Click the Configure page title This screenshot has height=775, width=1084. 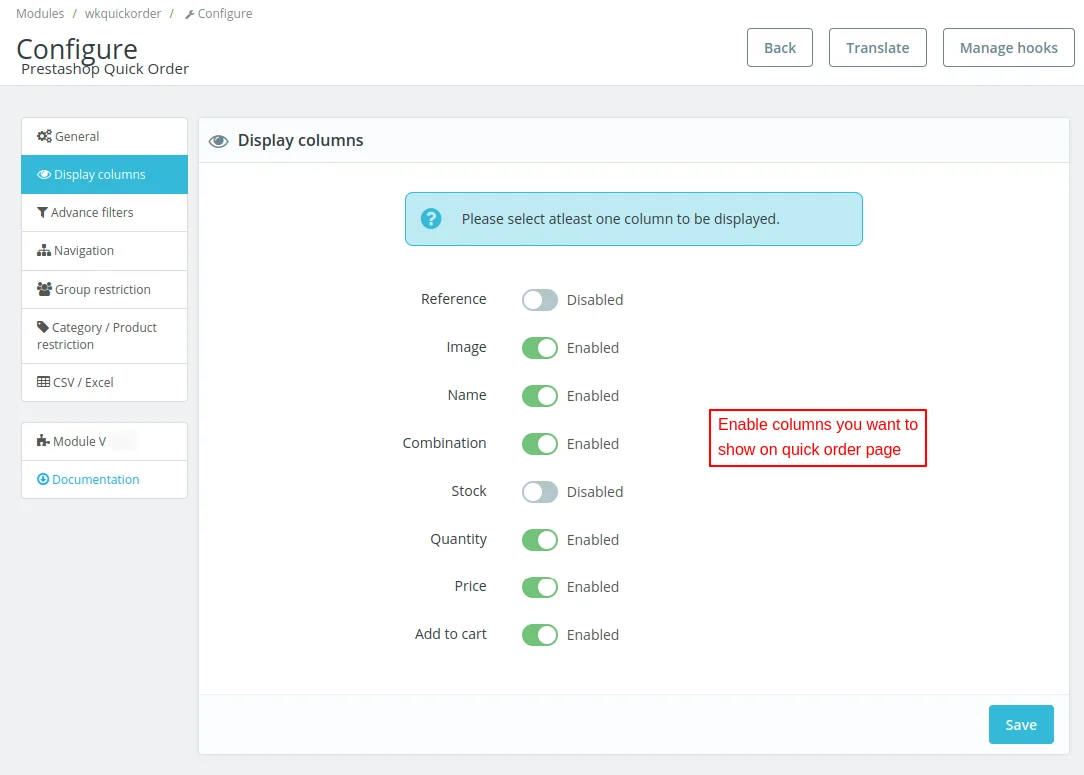click(x=77, y=49)
